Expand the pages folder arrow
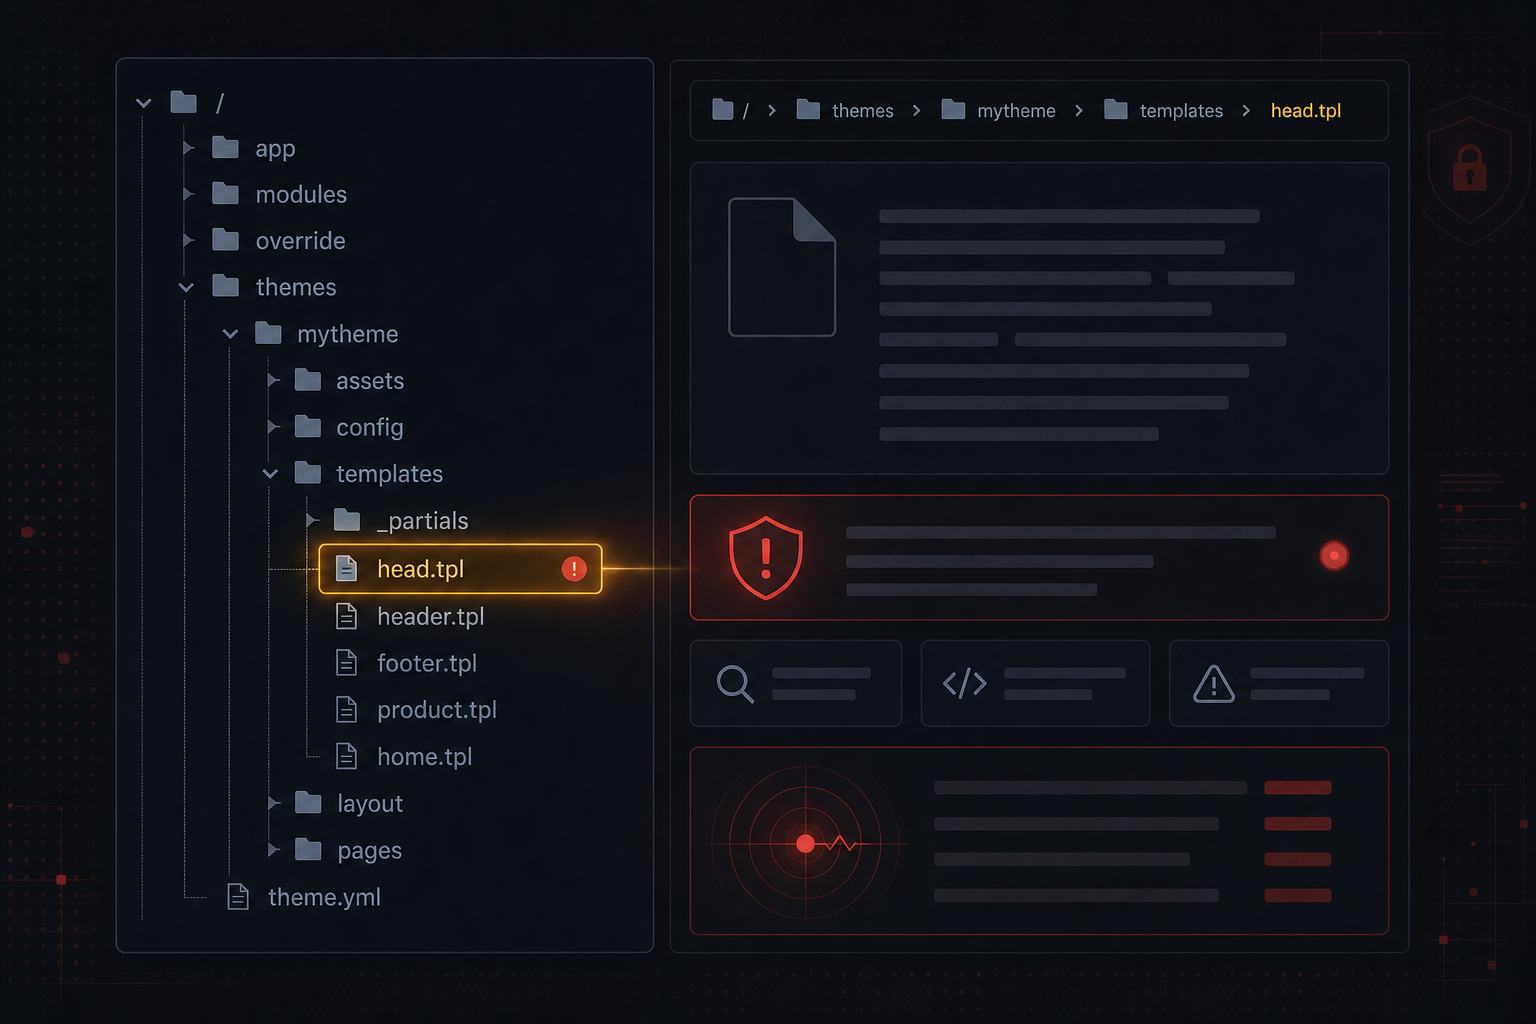This screenshot has height=1024, width=1536. pyautogui.click(x=273, y=850)
